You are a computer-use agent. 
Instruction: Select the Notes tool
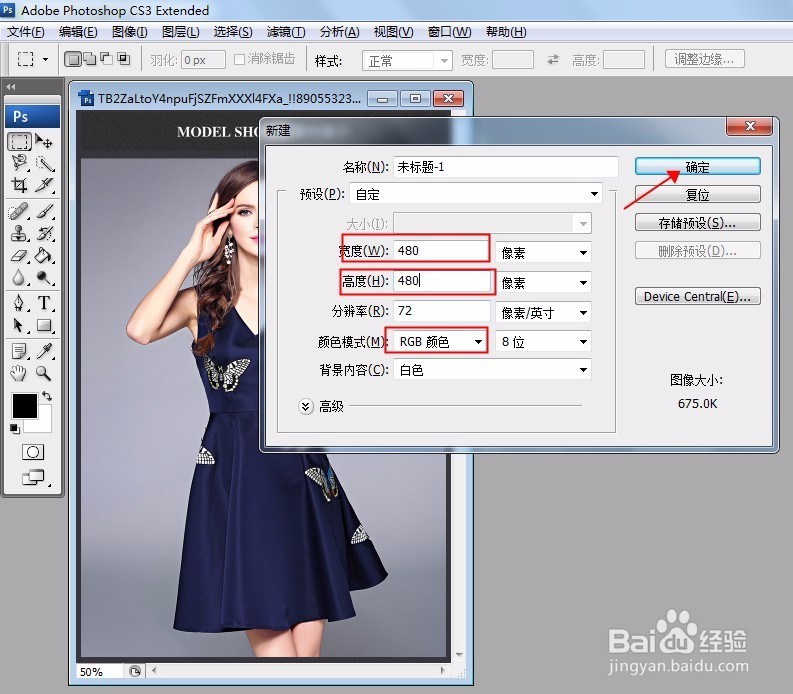[x=19, y=351]
